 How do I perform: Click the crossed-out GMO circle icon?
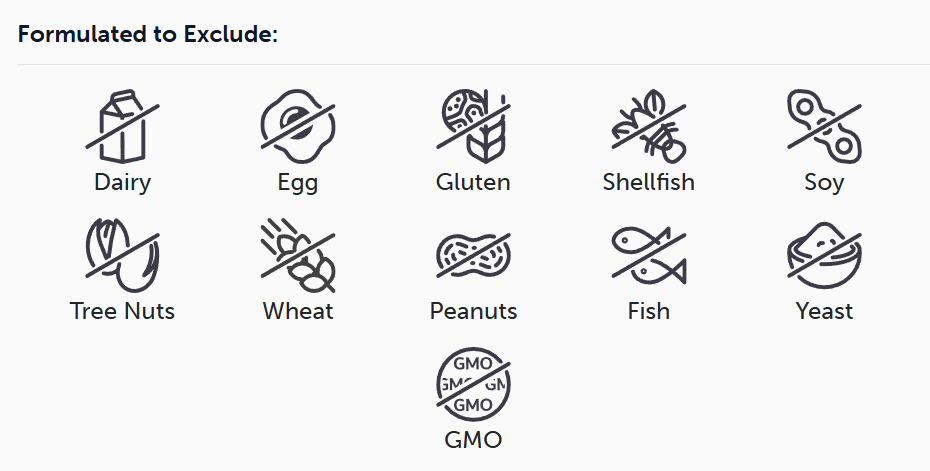[473, 385]
